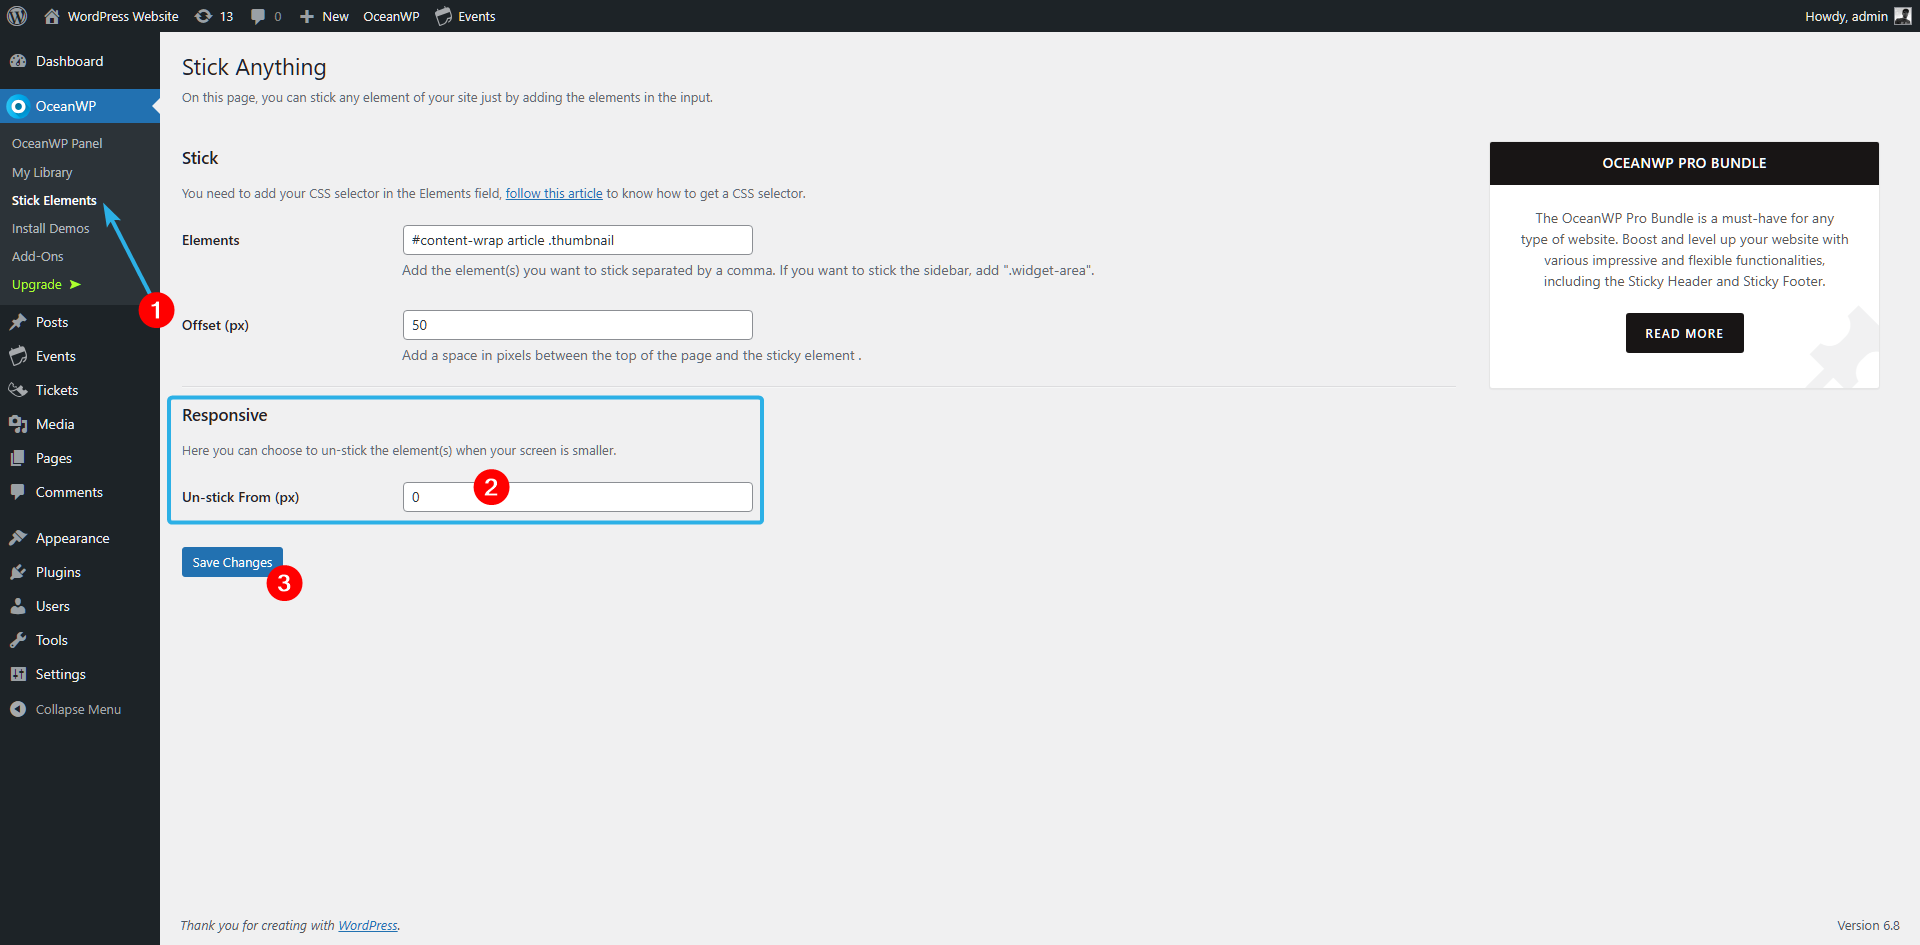
Task: Open Install Demos submenu item
Action: tap(50, 228)
